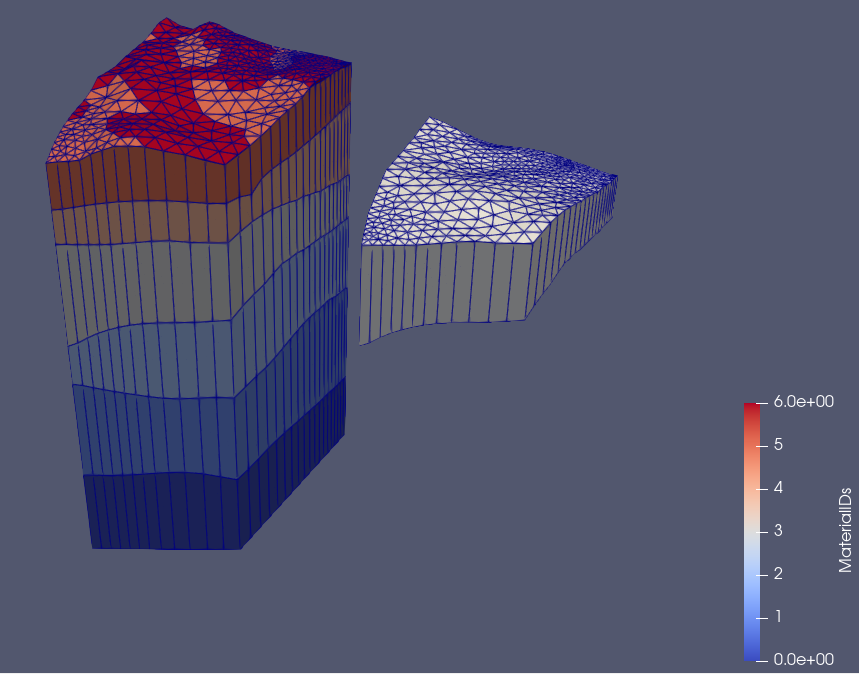The width and height of the screenshot is (859, 674).
Task: Pick the dark red top of color bar
Action: point(750,408)
